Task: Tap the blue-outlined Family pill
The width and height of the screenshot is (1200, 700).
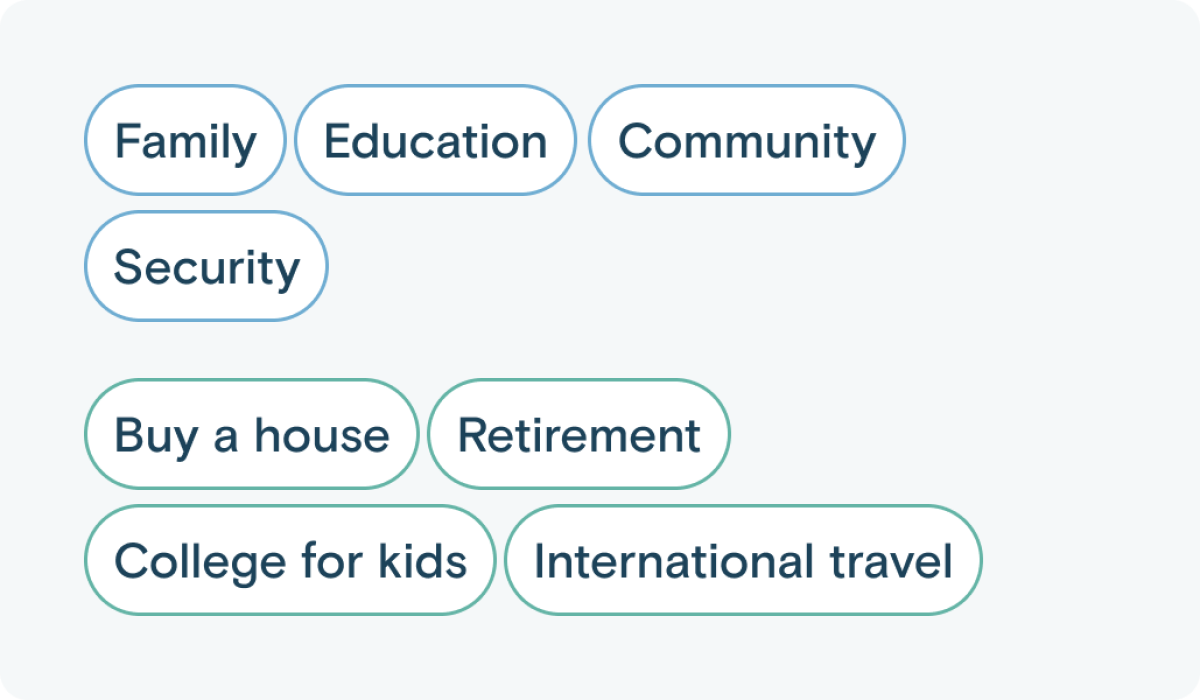Action: pos(185,141)
